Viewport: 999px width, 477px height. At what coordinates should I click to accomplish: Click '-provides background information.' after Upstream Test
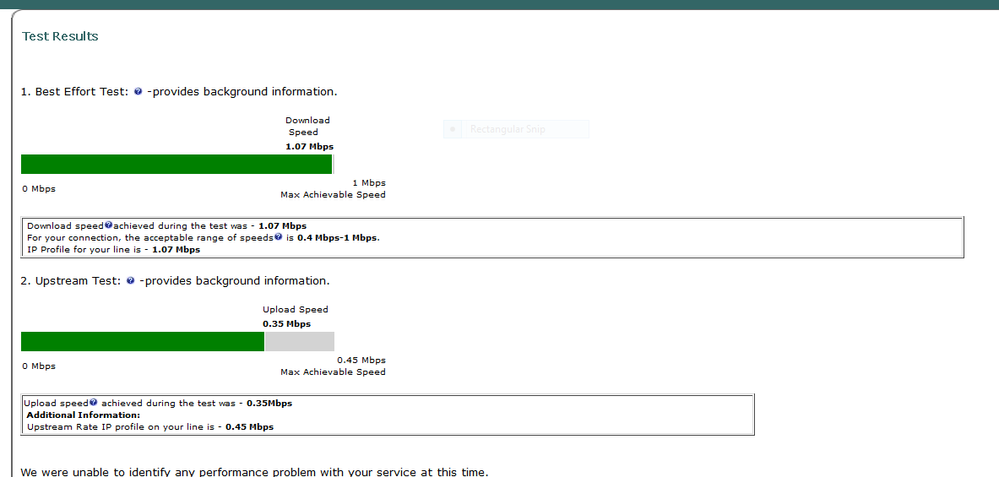tap(234, 281)
